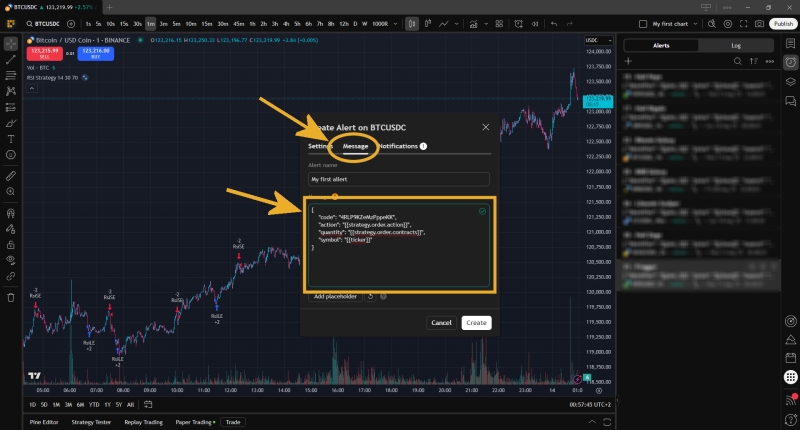800x430 pixels.
Task: Open the emoji icons tool
Action: pos(11,155)
